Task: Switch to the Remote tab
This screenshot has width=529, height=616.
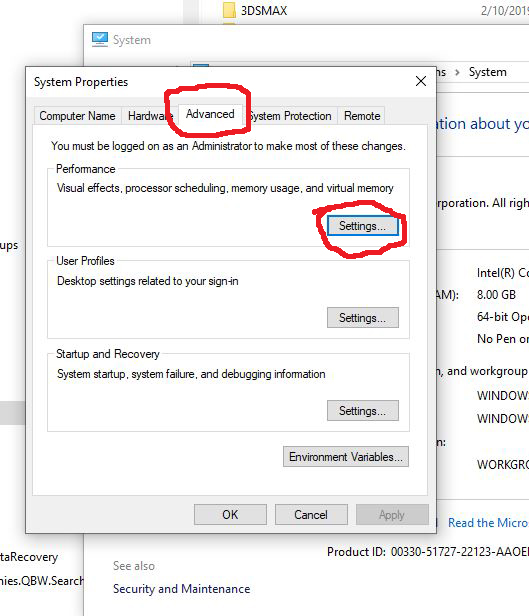Action: (362, 116)
